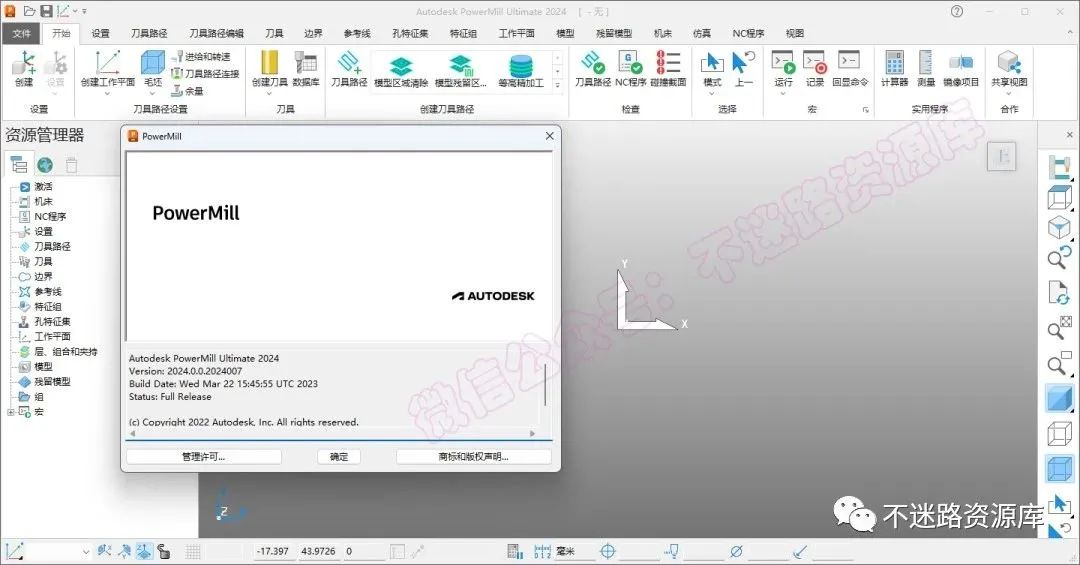This screenshot has height=565, width=1080.
Task: Select 参考线 in the explorer tree
Action: (x=48, y=291)
